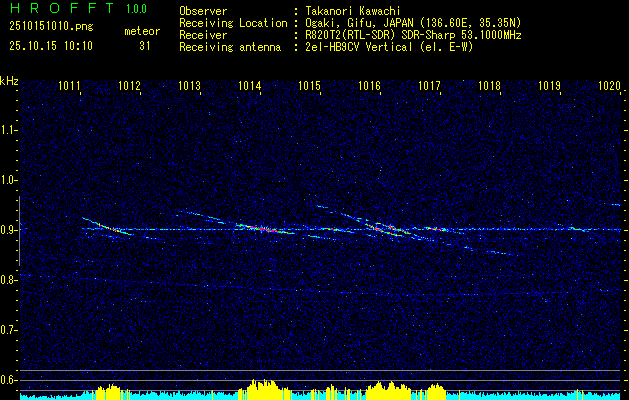This screenshot has height=400, width=629.
Task: Click the 1012 time axis marker
Action: pyautogui.click(x=129, y=85)
